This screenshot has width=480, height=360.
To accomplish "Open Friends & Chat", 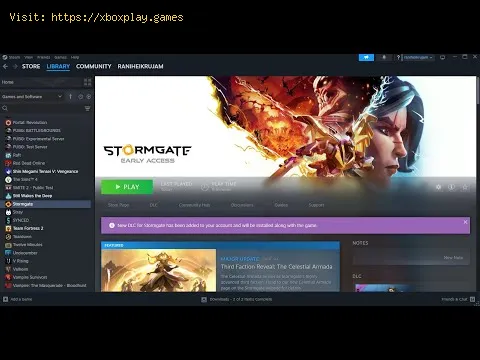I will [458, 299].
